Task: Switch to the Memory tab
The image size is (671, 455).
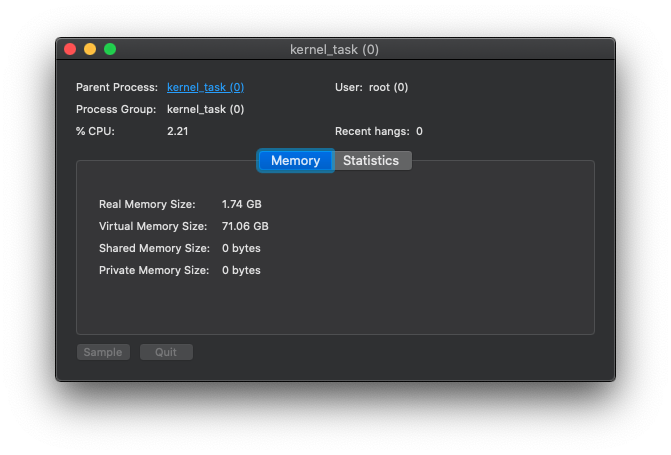Action: (x=295, y=160)
